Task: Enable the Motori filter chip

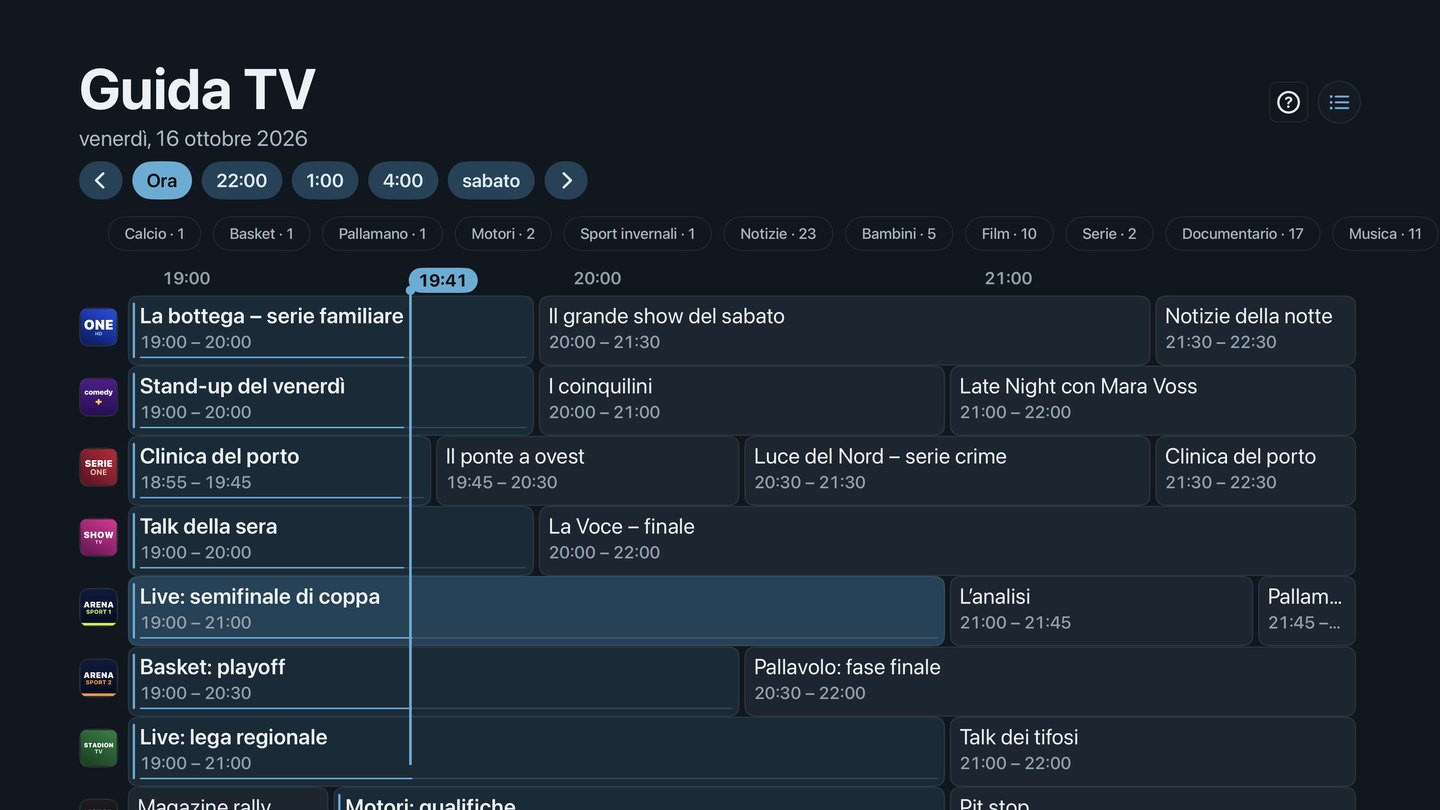Action: pyautogui.click(x=503, y=233)
